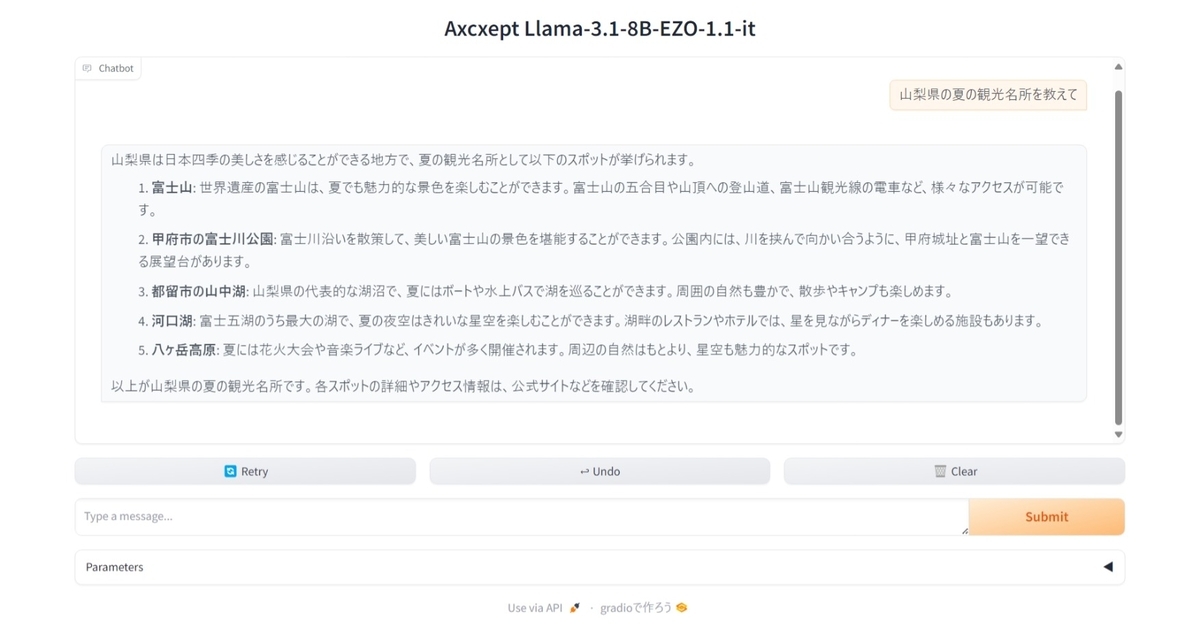Click the bold text '都留市の山中湖'
This screenshot has width=1200, height=630.
[x=199, y=291]
